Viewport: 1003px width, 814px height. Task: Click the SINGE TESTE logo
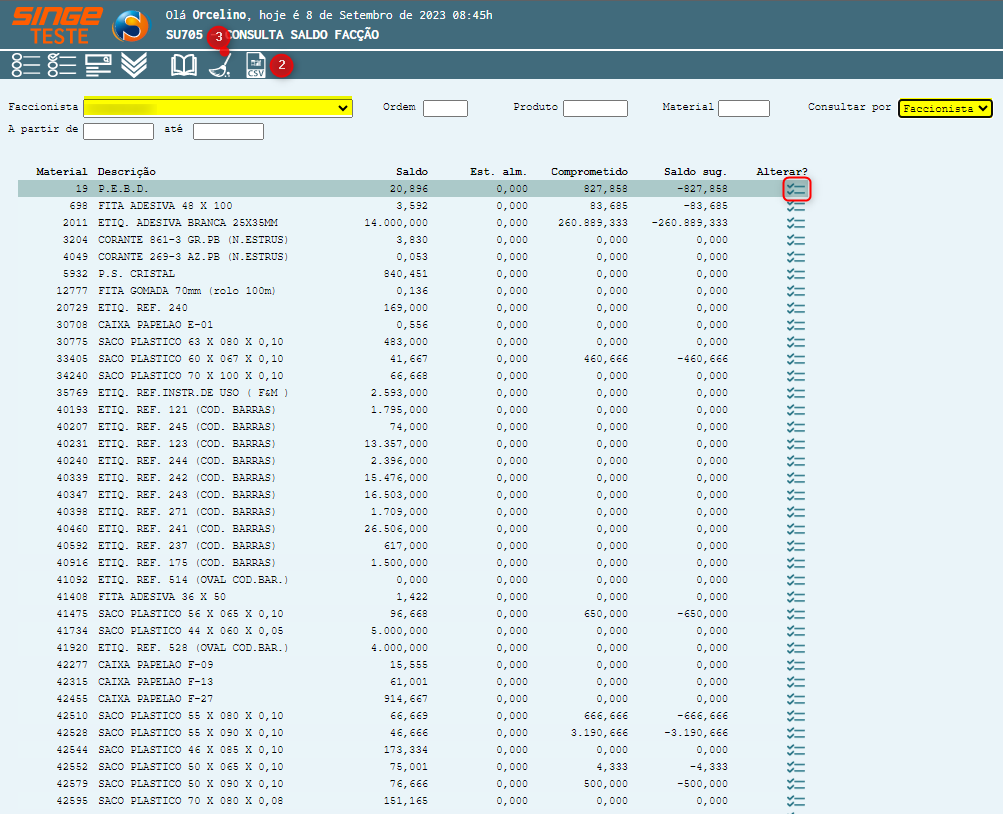point(57,26)
